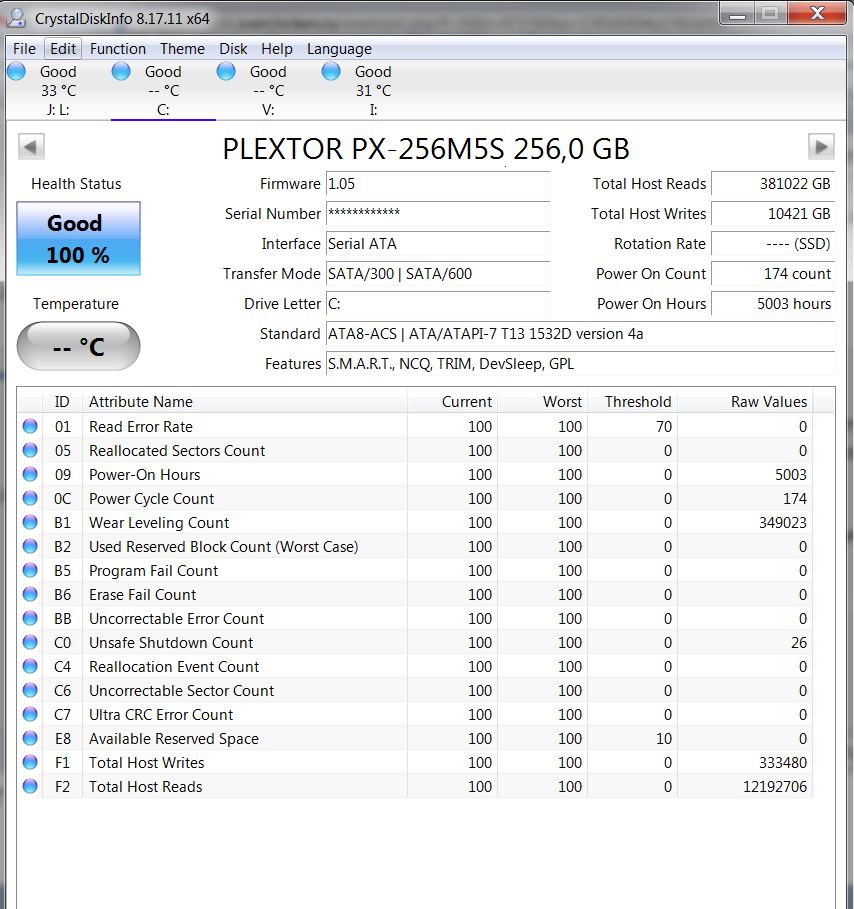Select threshold value 70 in Read Error Rate
The image size is (854, 909).
point(664,426)
